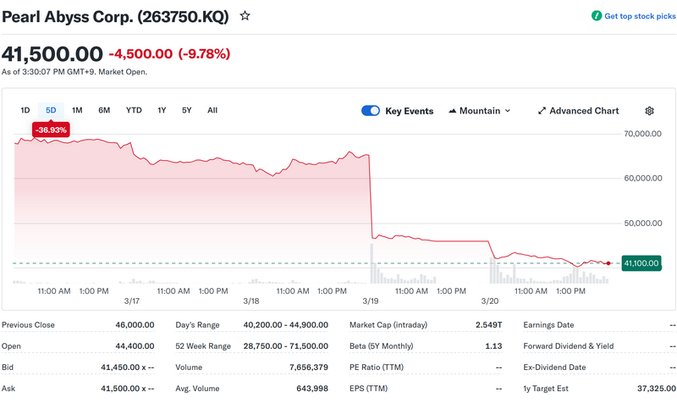Click percent change (-9.78%)

click(204, 54)
